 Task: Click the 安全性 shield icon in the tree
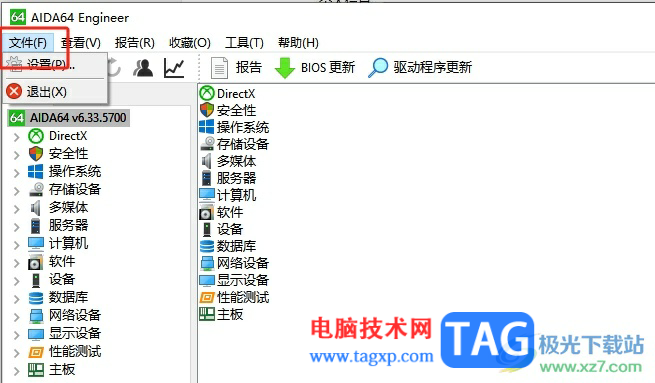point(36,154)
